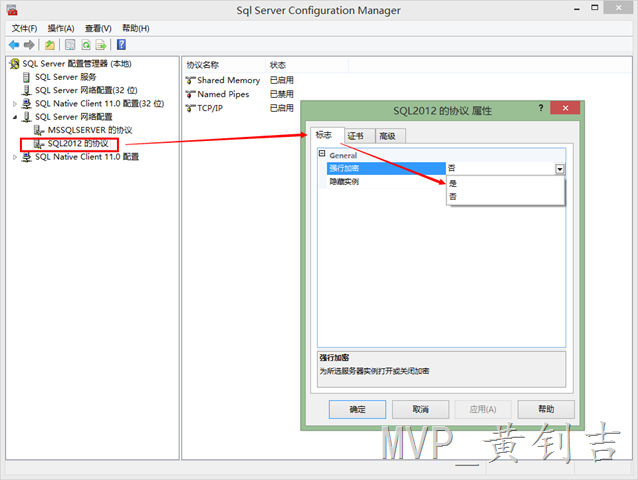Click the Named Pipes protocol icon
This screenshot has height=480, width=638.
(x=190, y=94)
